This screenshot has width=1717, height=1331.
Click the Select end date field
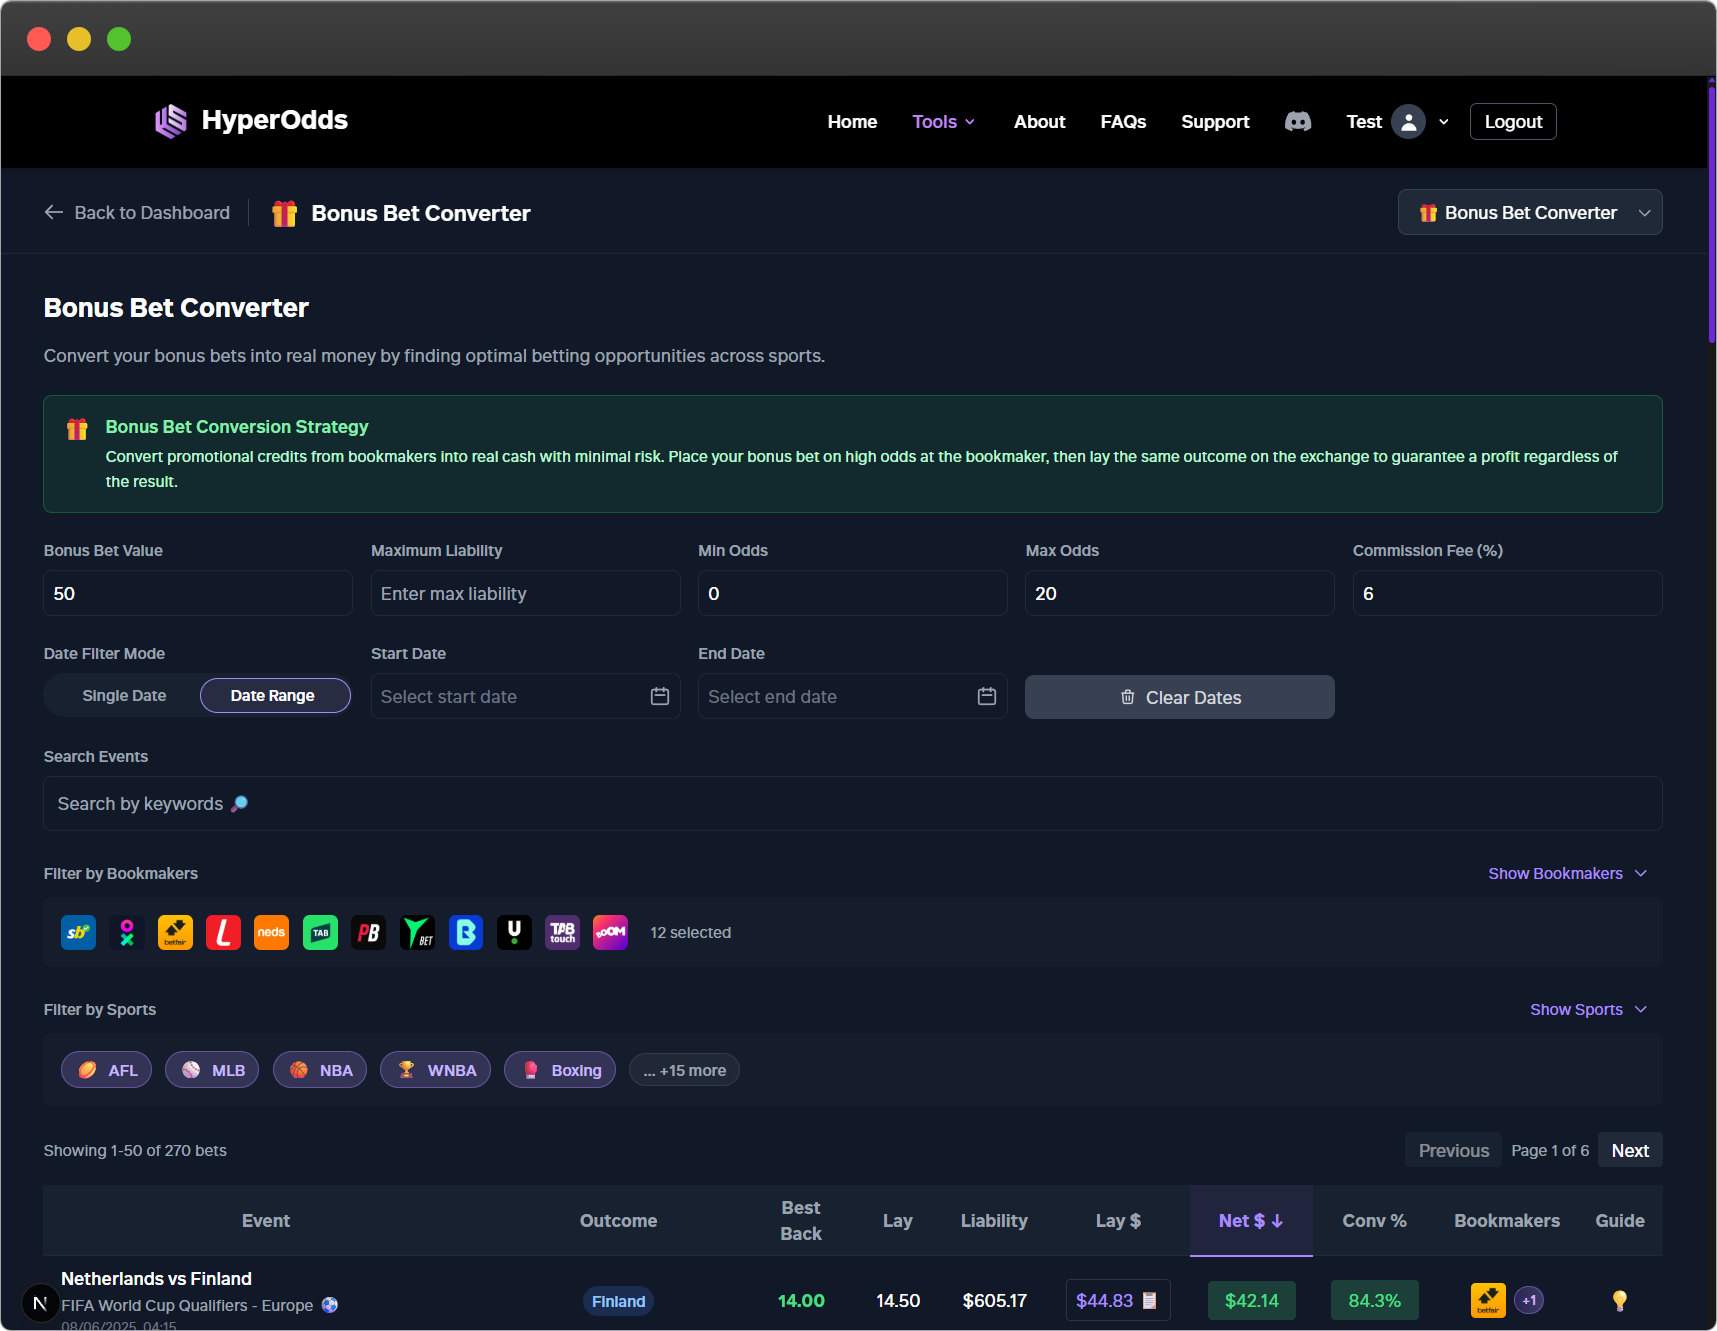coord(852,696)
